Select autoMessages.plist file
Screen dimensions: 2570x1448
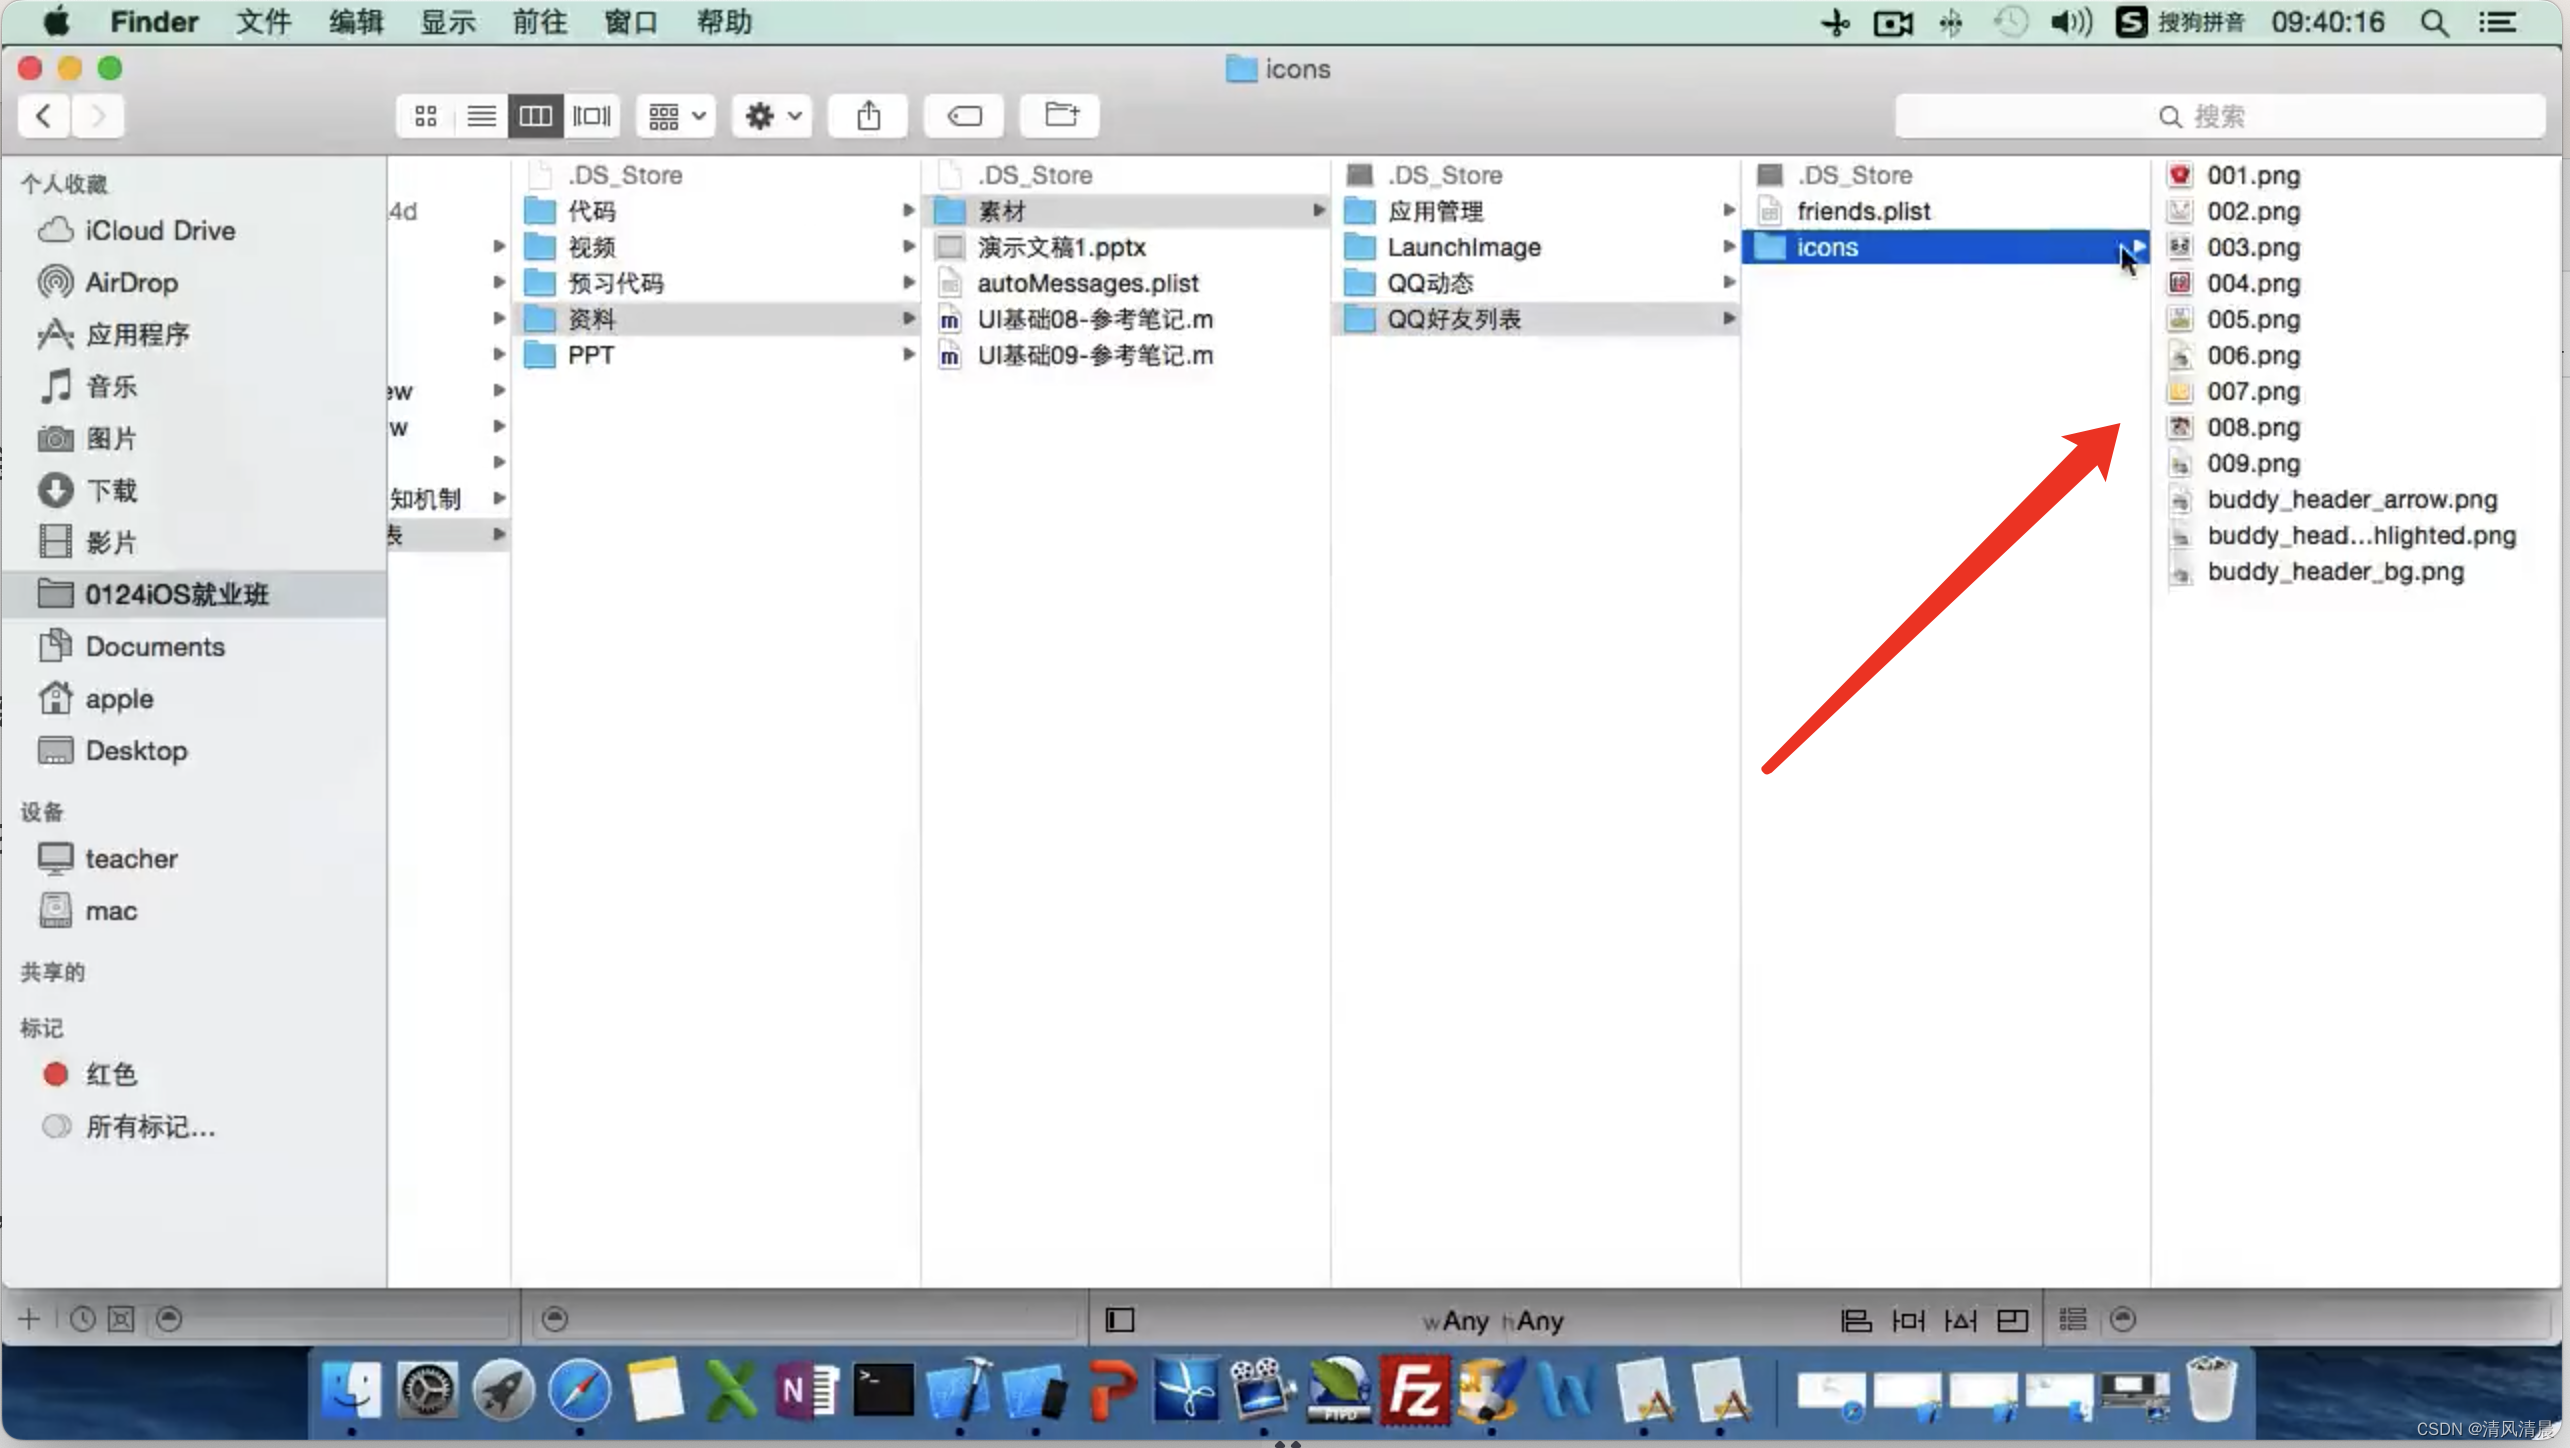(x=1128, y=282)
